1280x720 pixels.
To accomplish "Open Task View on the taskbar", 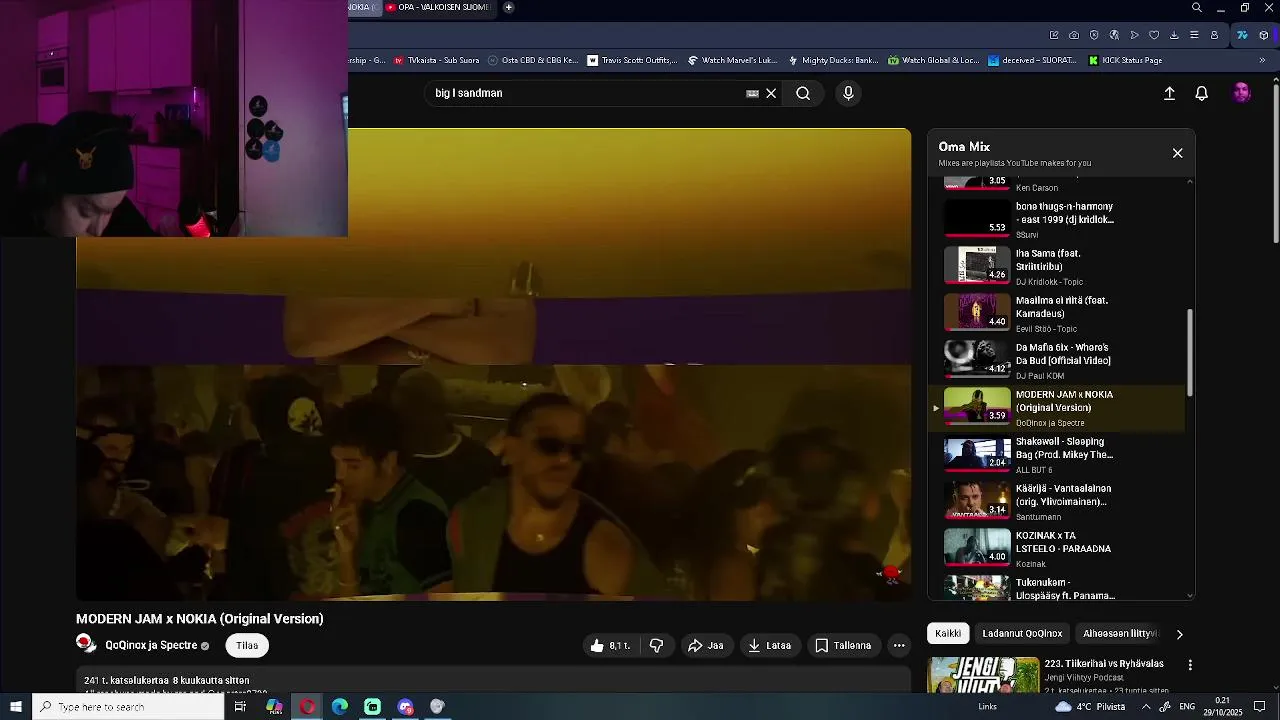I will tap(240, 706).
